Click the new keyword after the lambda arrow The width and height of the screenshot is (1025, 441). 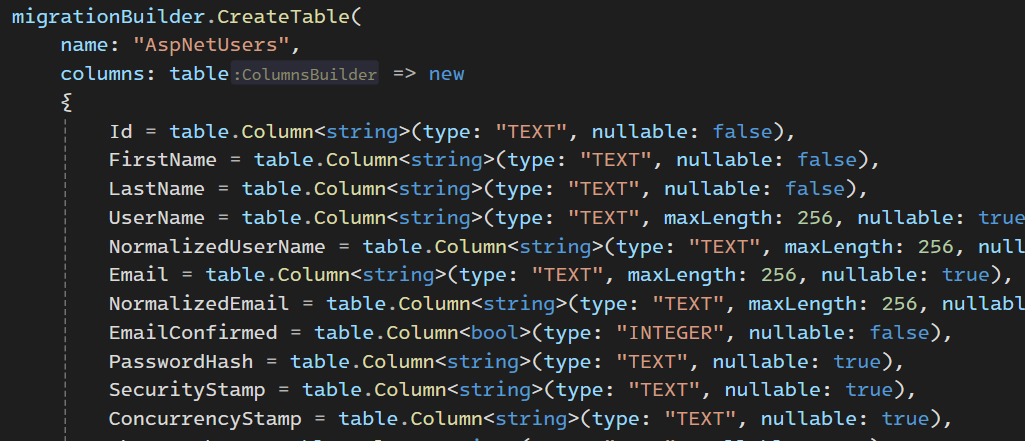coord(446,74)
